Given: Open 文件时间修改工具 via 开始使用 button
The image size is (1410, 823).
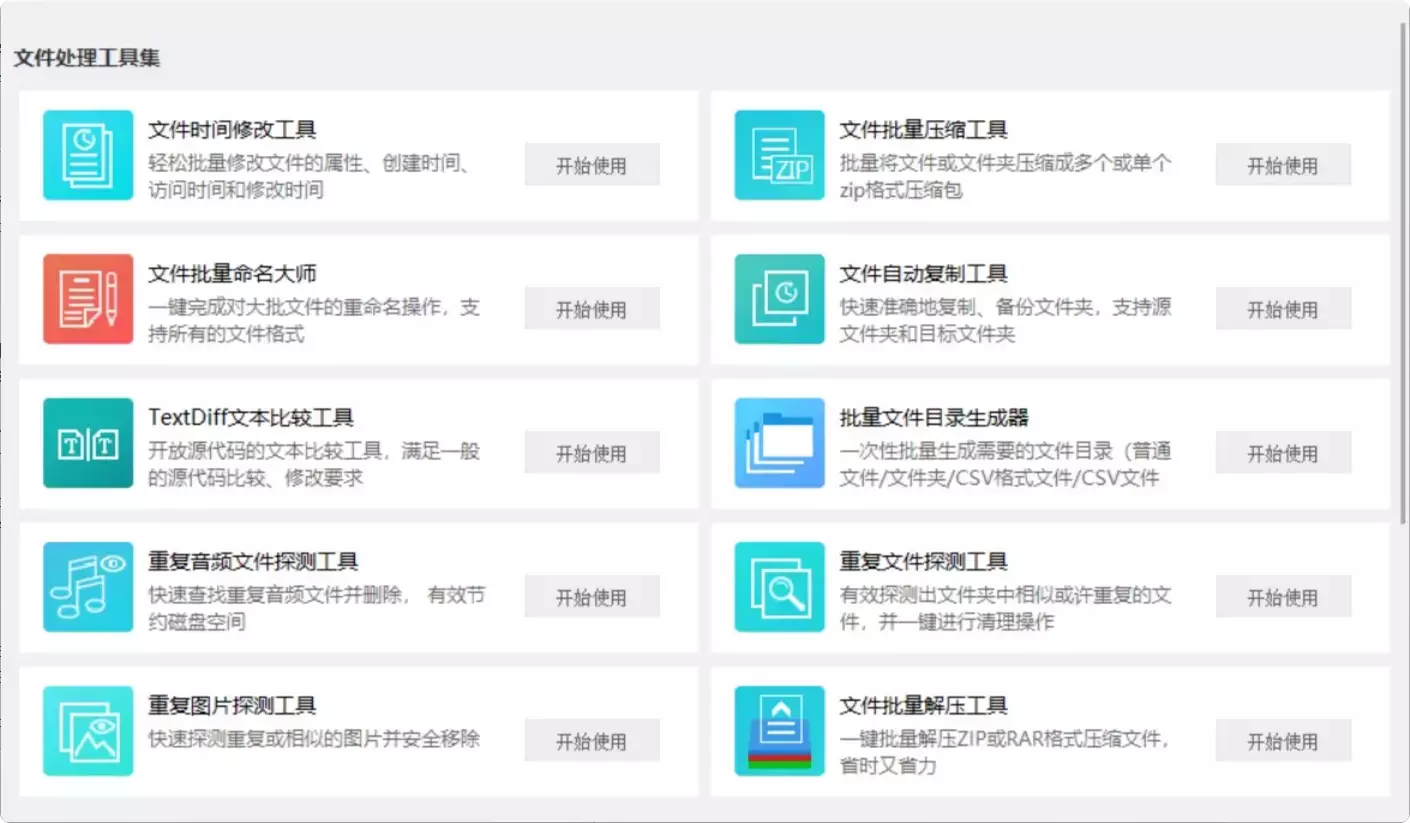Looking at the screenshot, I should click(x=591, y=164).
